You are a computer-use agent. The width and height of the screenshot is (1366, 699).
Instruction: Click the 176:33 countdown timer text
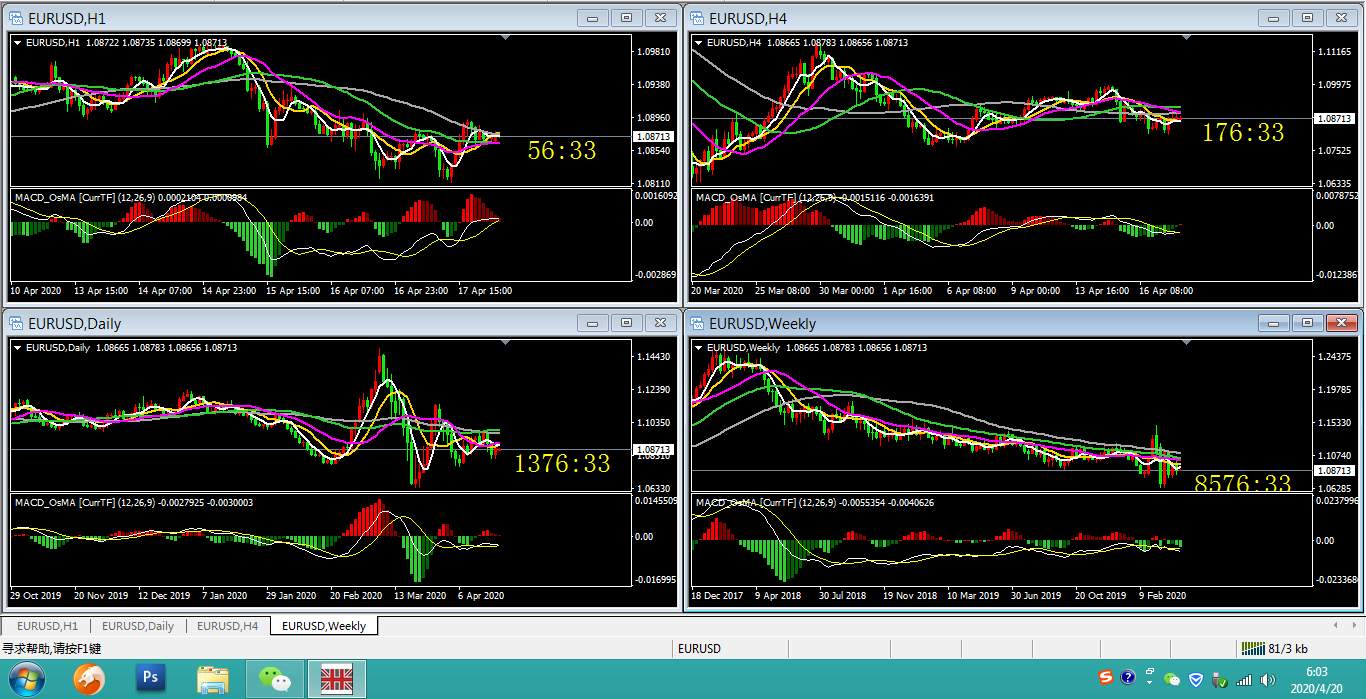pyautogui.click(x=1243, y=133)
